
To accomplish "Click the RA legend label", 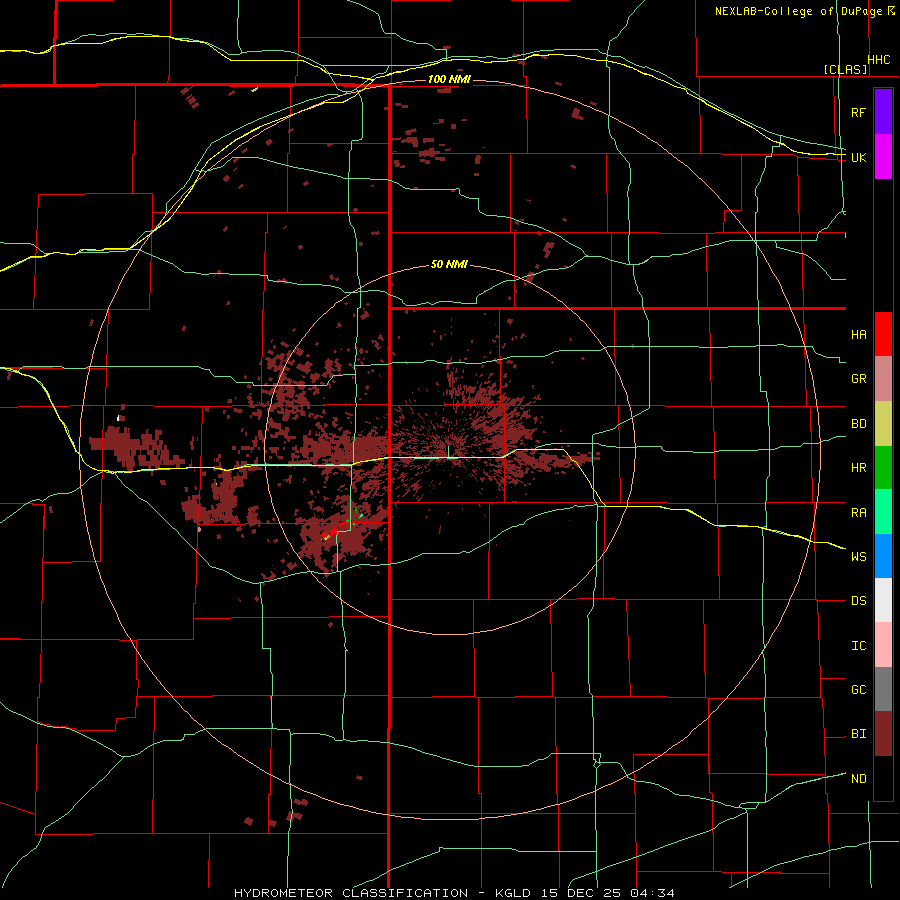I will [858, 513].
